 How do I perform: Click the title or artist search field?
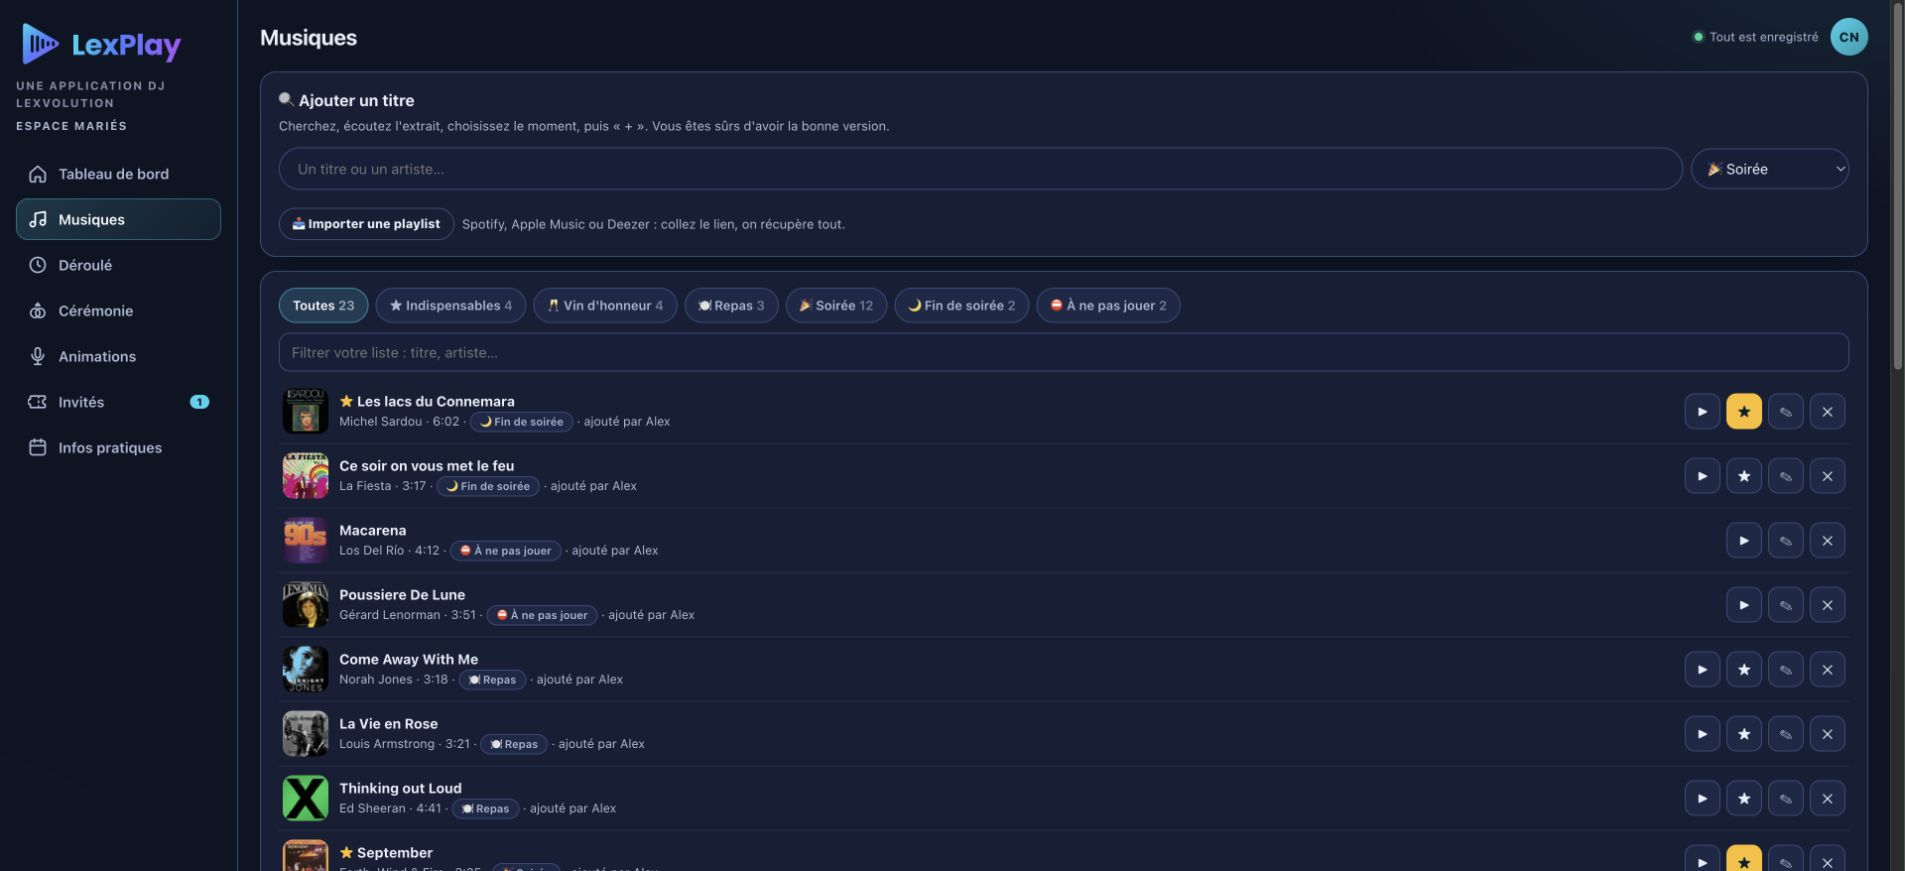980,169
